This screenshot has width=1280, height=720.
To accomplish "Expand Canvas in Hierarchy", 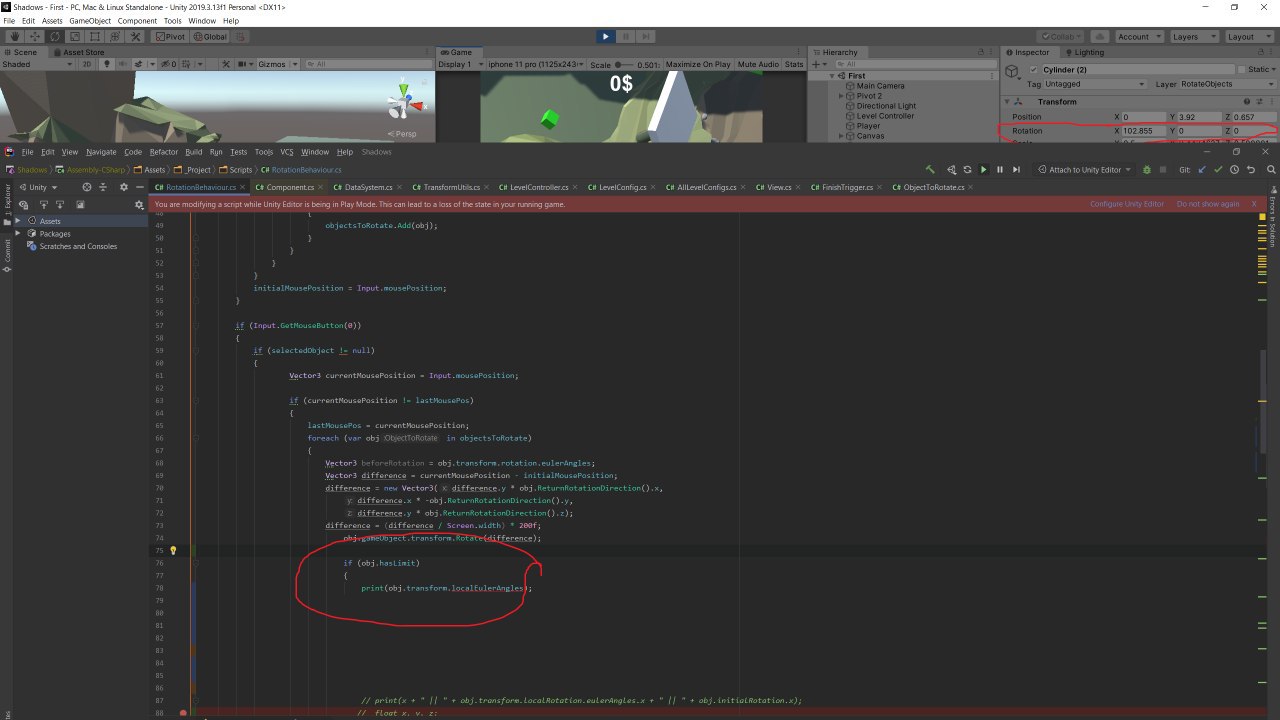I will (x=841, y=136).
